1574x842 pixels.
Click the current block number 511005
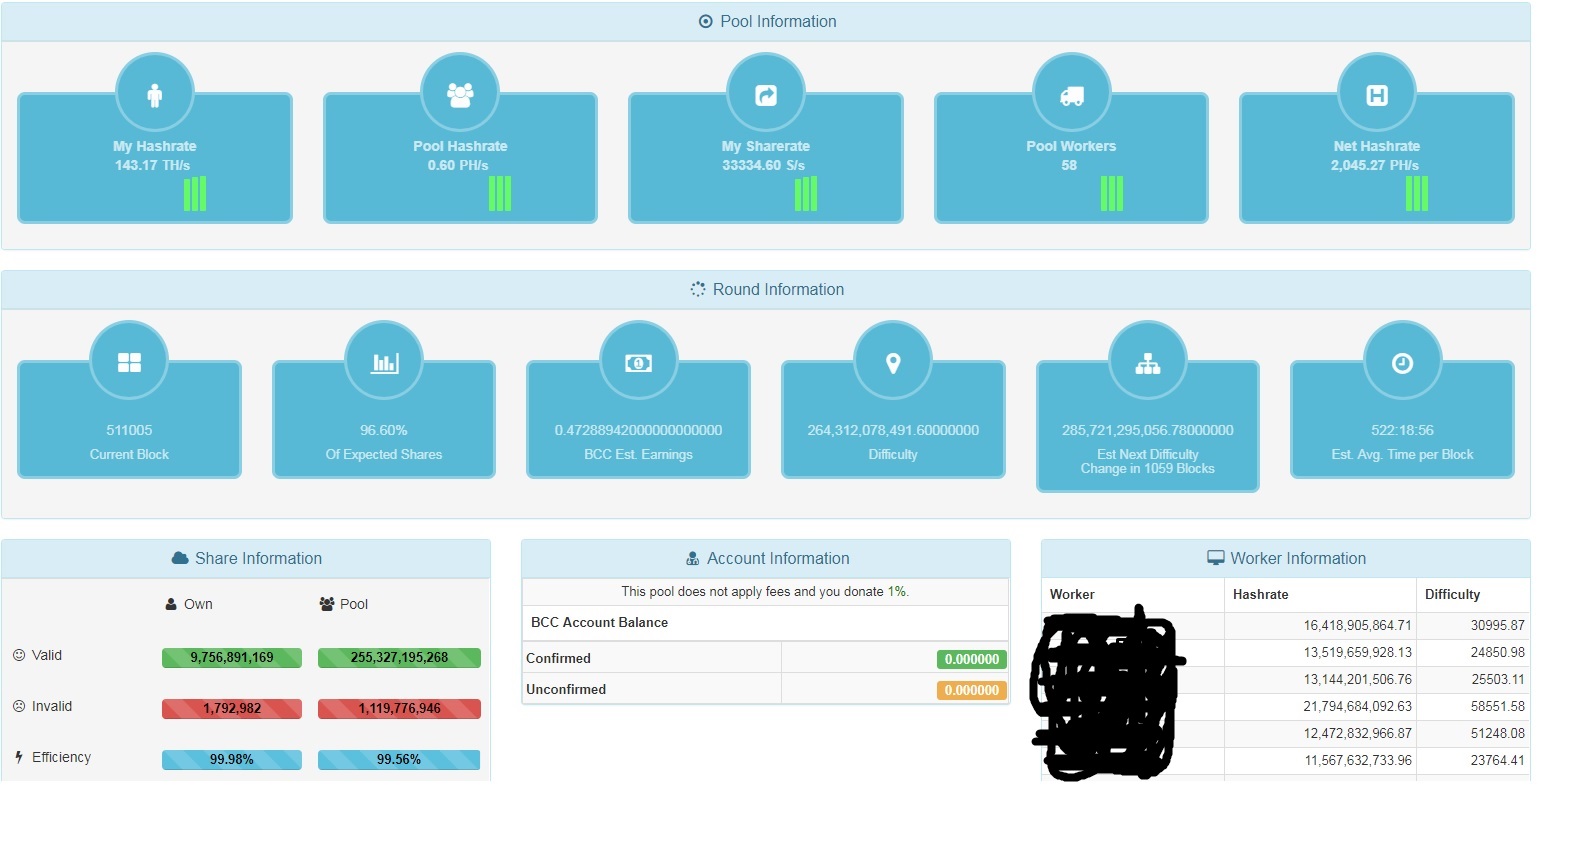[x=129, y=430]
